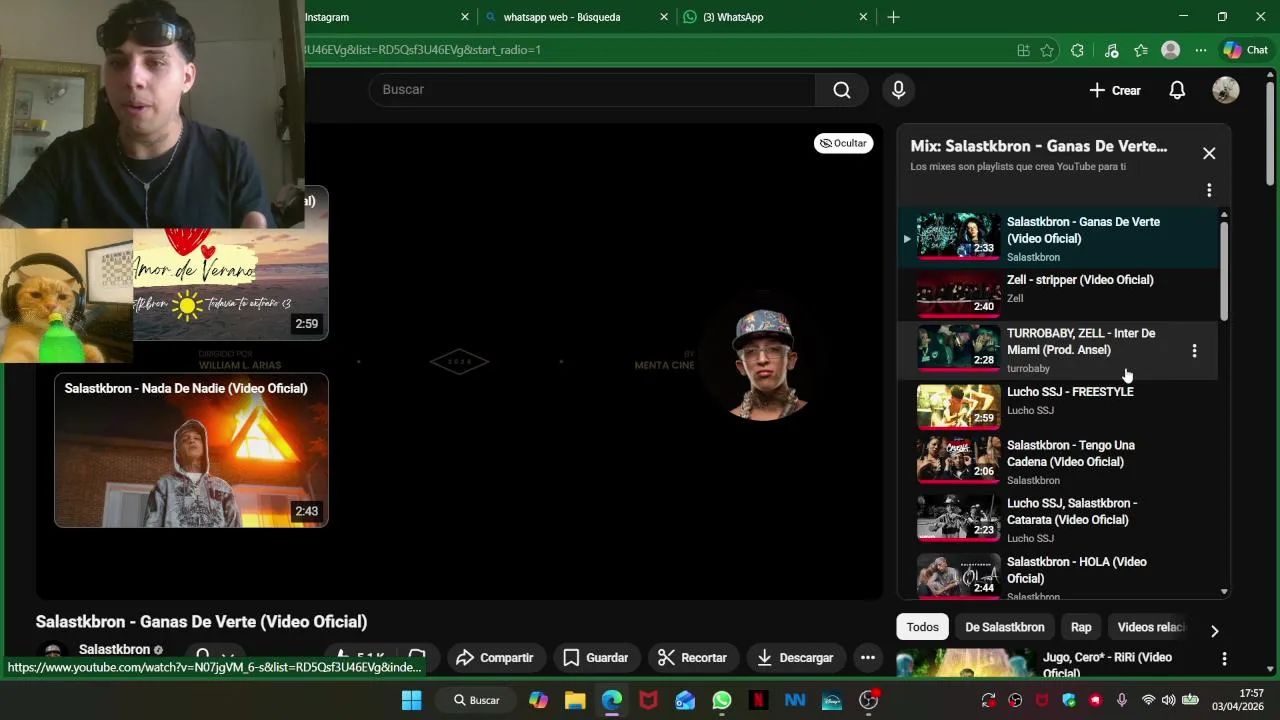The image size is (1280, 720).
Task: Open more actions ellipsis below video
Action: click(x=868, y=658)
